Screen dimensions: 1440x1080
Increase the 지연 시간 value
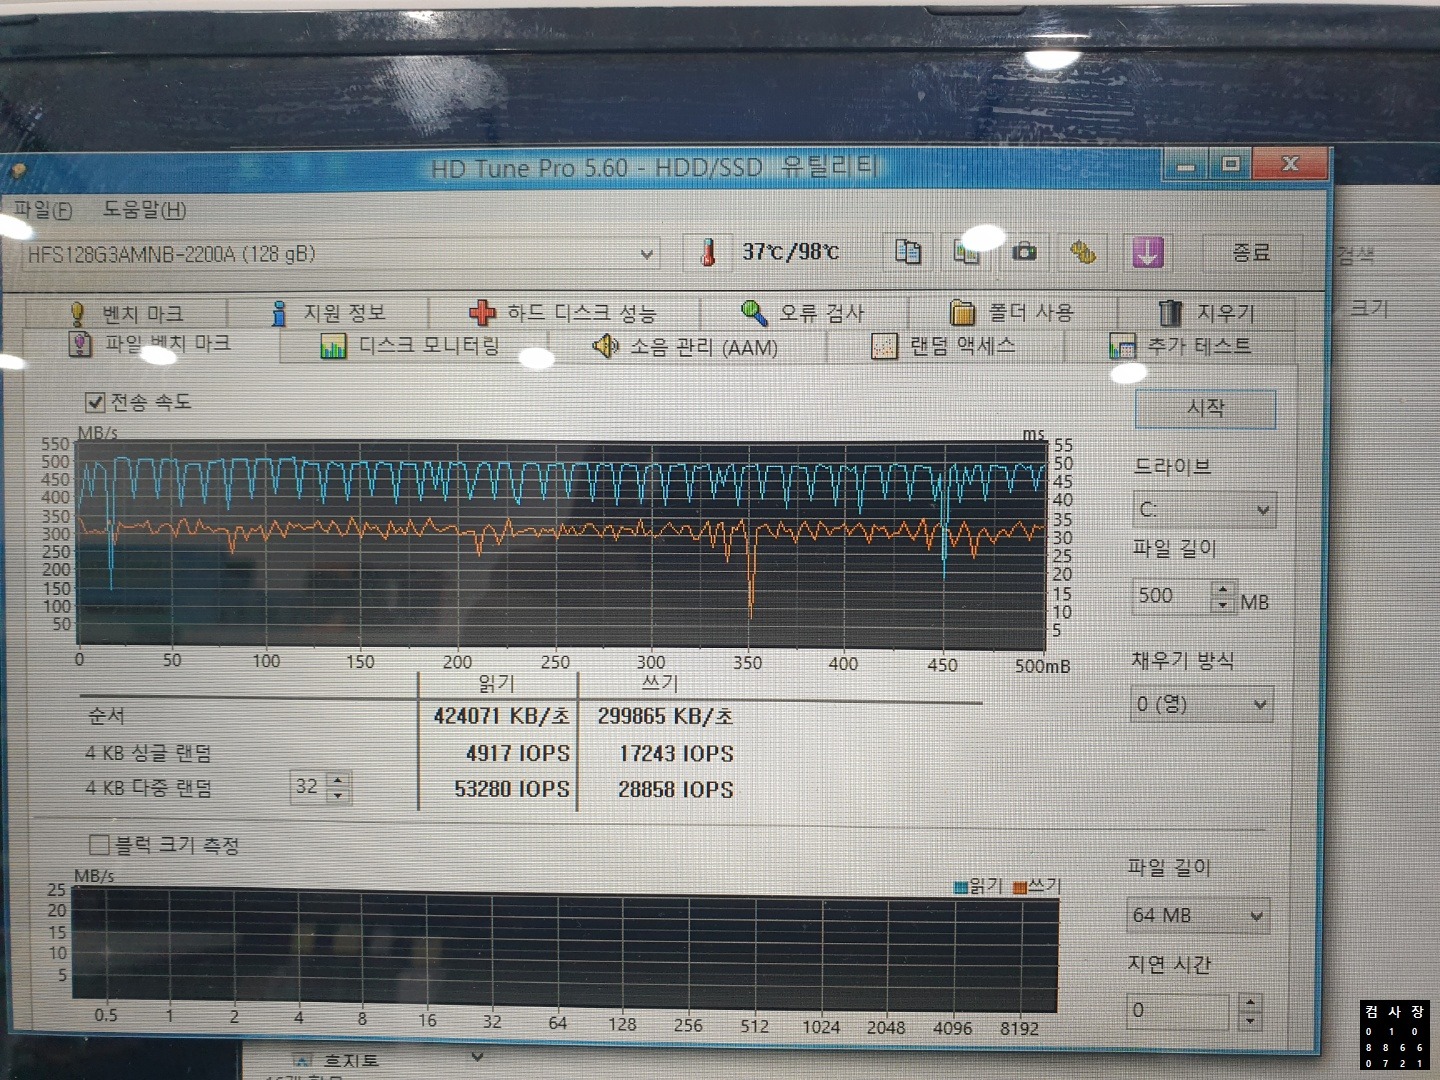[1249, 1003]
